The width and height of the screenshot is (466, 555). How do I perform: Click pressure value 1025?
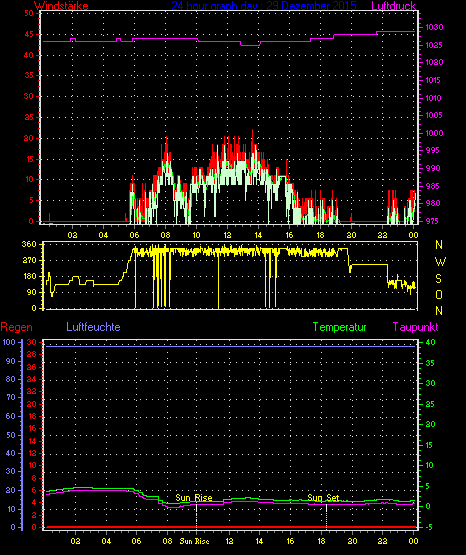[x=434, y=45]
